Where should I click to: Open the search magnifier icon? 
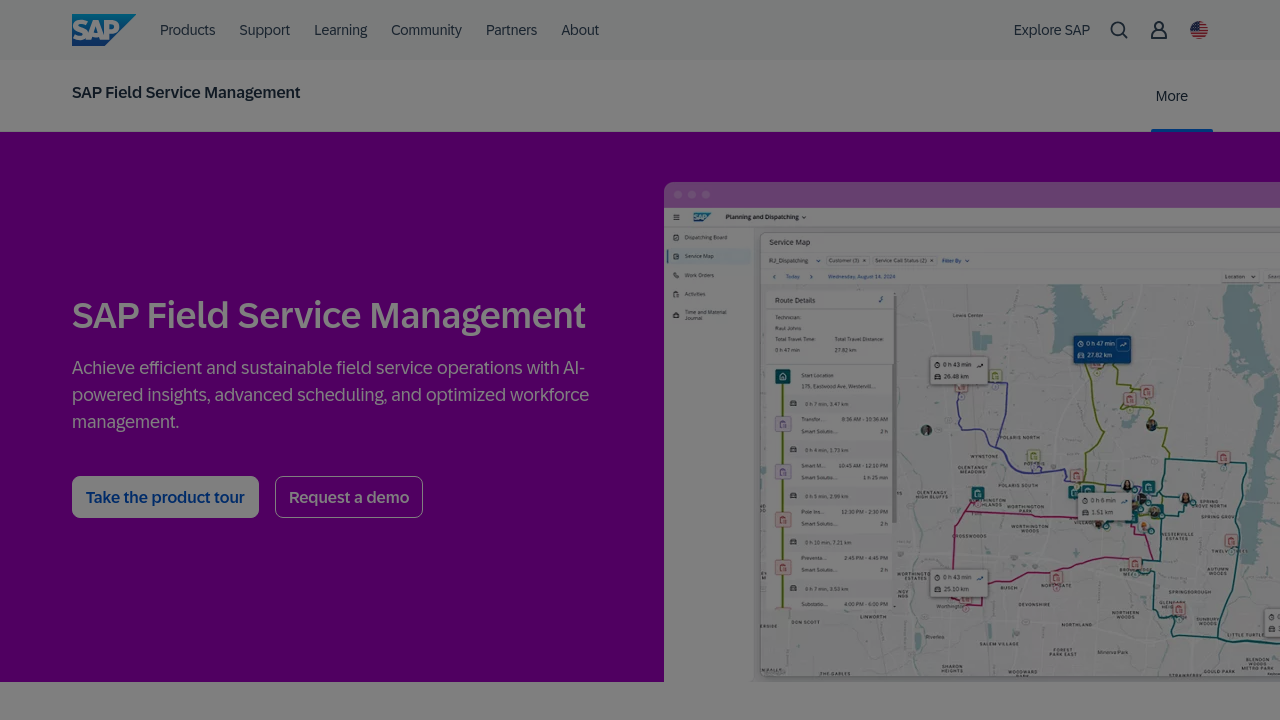pos(1119,30)
